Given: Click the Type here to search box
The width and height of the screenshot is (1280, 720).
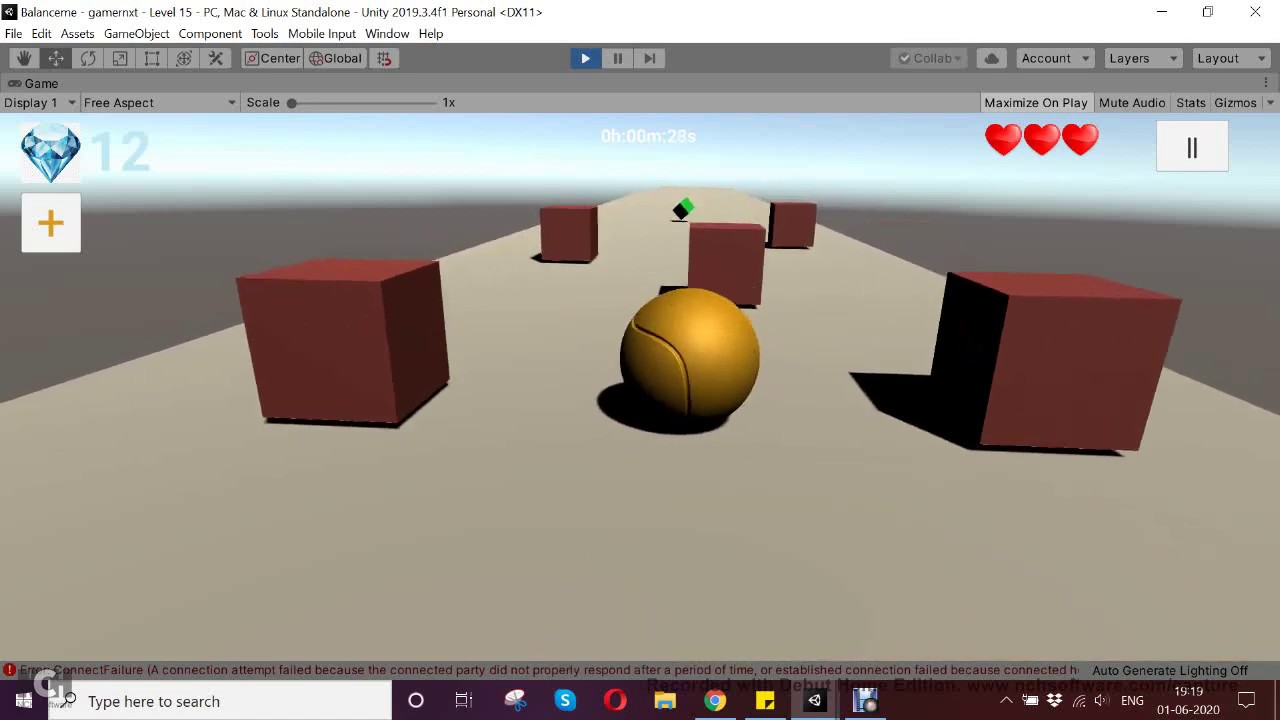Looking at the screenshot, I should click(x=220, y=701).
